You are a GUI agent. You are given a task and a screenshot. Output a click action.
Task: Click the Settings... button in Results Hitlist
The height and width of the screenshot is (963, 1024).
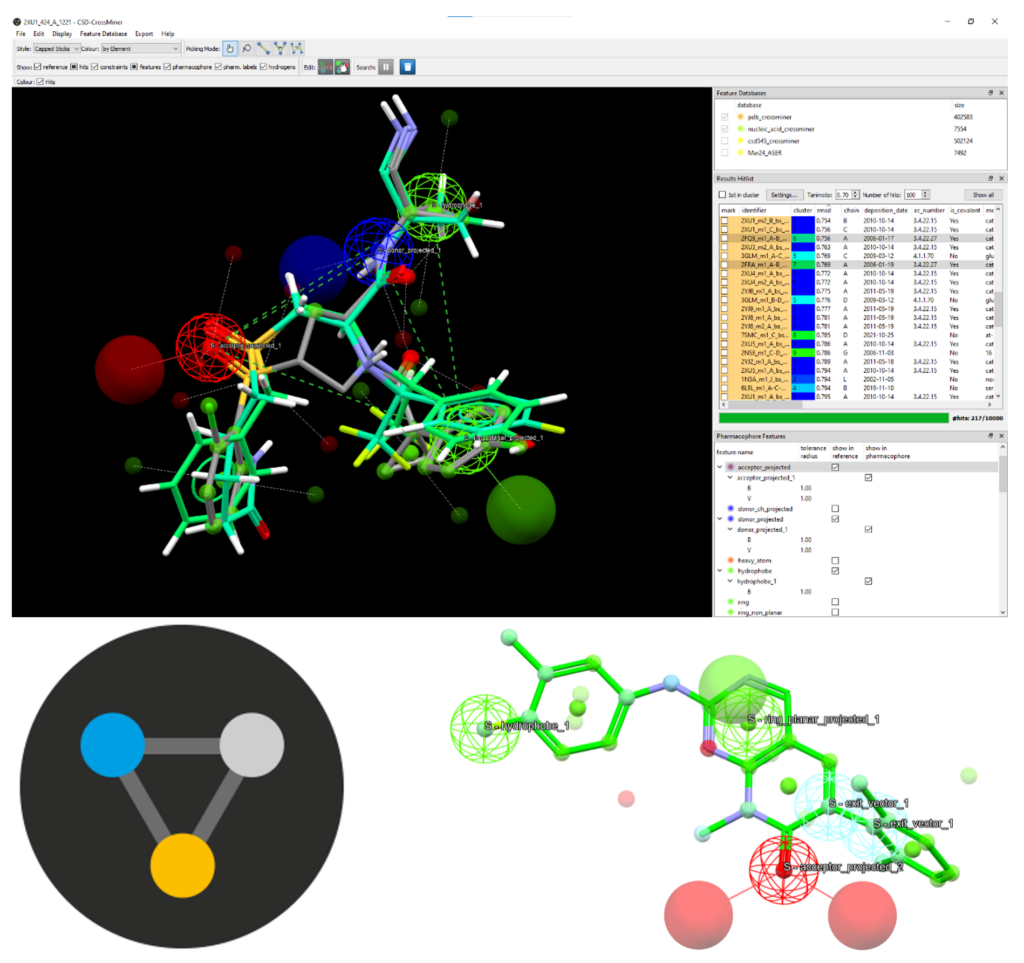click(784, 195)
